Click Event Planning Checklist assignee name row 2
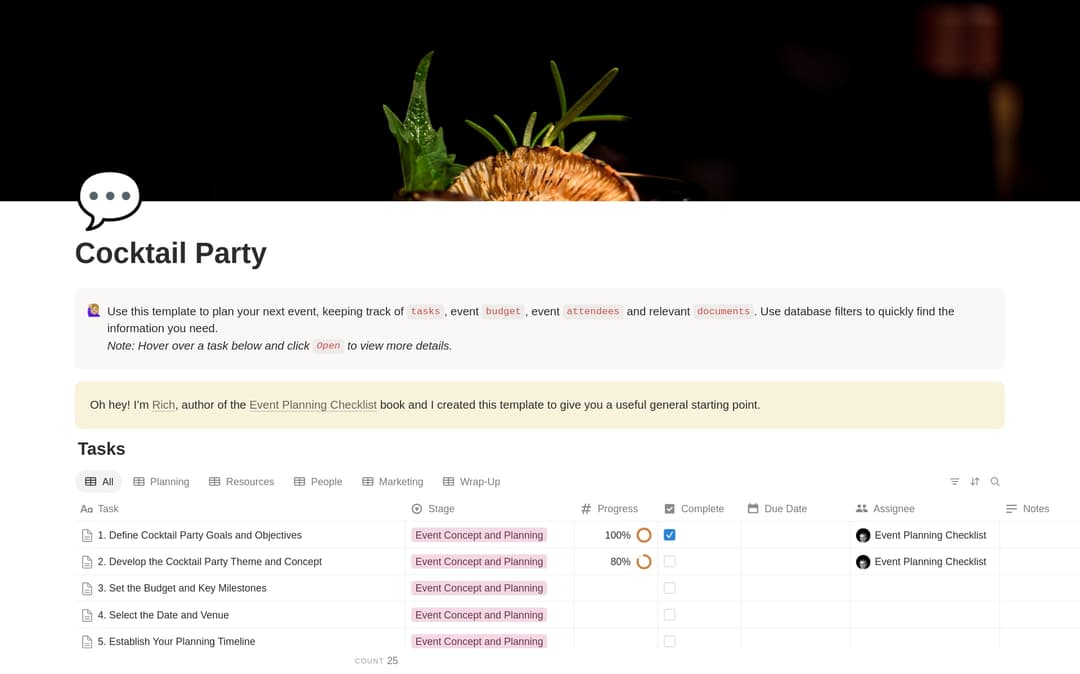The width and height of the screenshot is (1080, 674). [930, 562]
